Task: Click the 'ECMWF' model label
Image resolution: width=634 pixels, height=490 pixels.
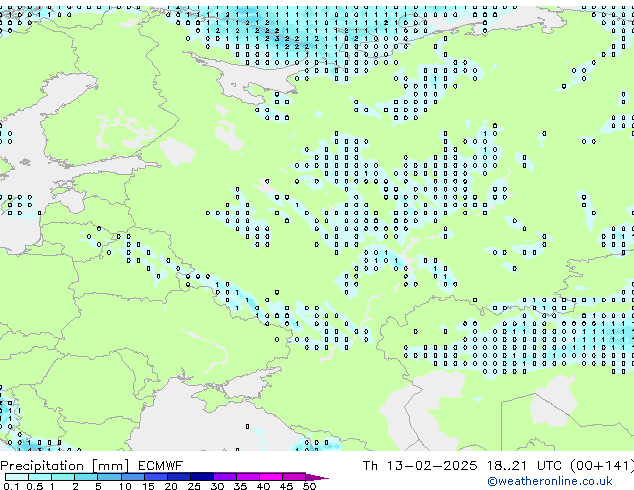Action: 161,466
